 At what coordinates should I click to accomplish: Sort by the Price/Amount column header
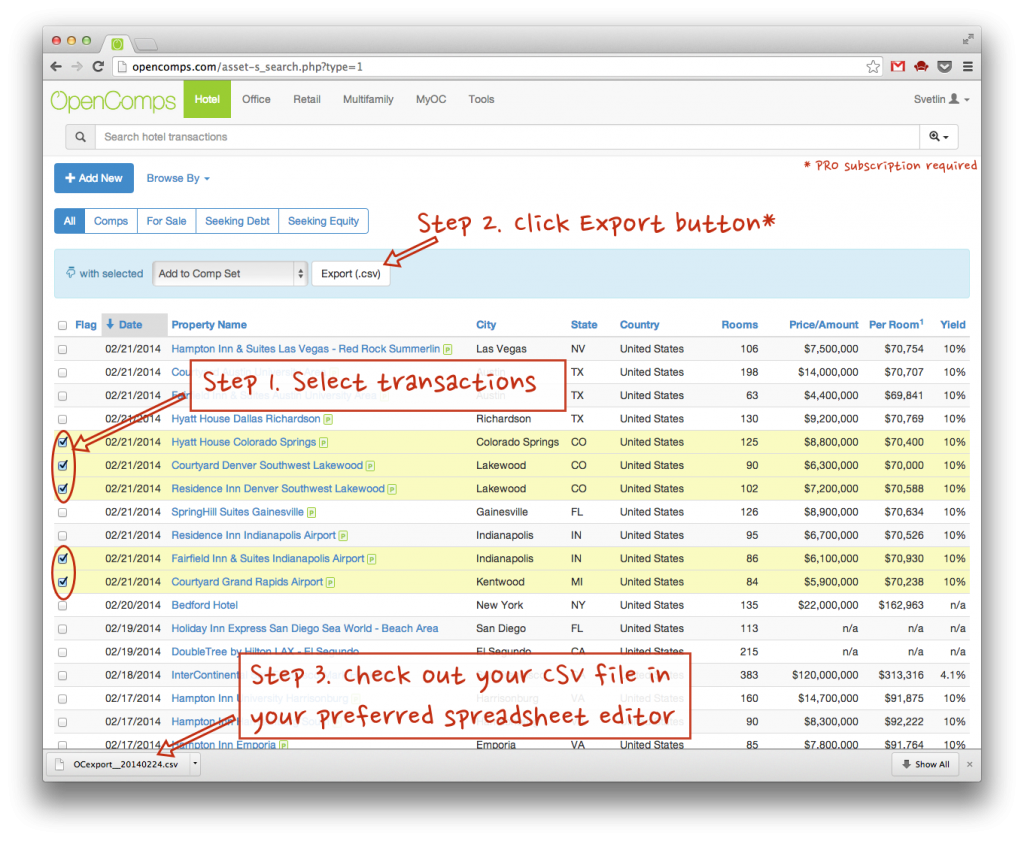point(824,325)
